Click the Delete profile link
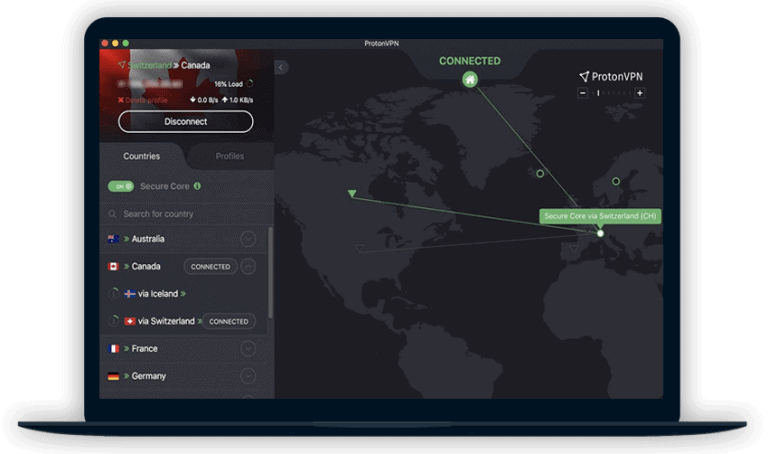The height and width of the screenshot is (454, 768). click(143, 100)
